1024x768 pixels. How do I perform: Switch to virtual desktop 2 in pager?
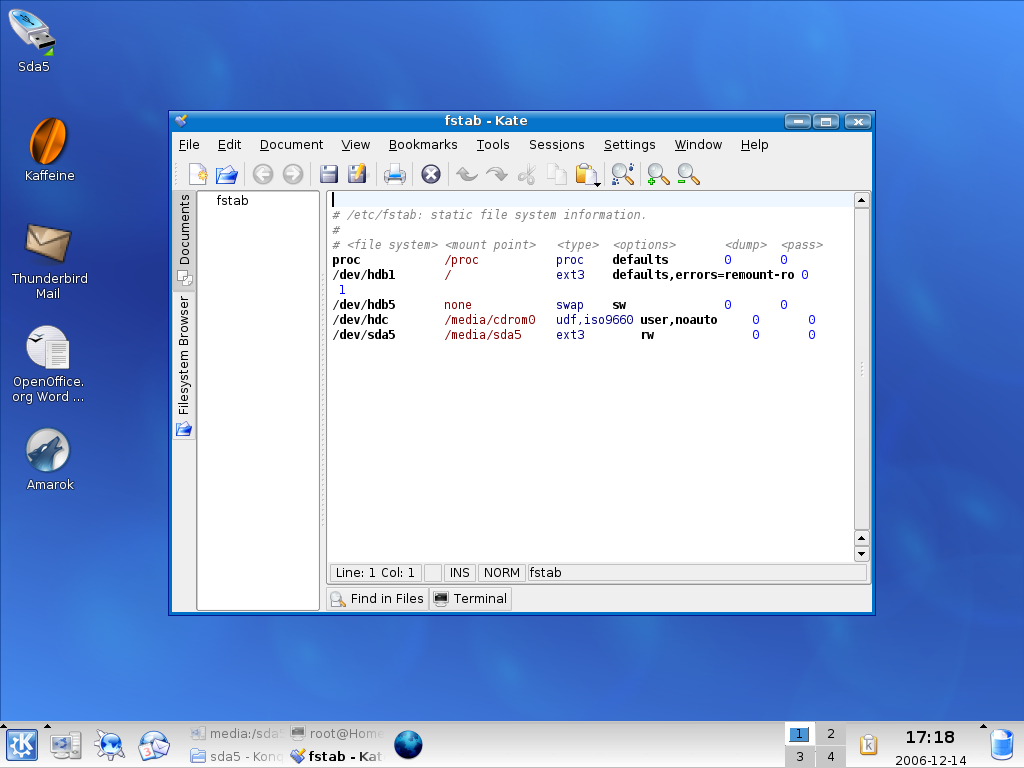[830, 734]
